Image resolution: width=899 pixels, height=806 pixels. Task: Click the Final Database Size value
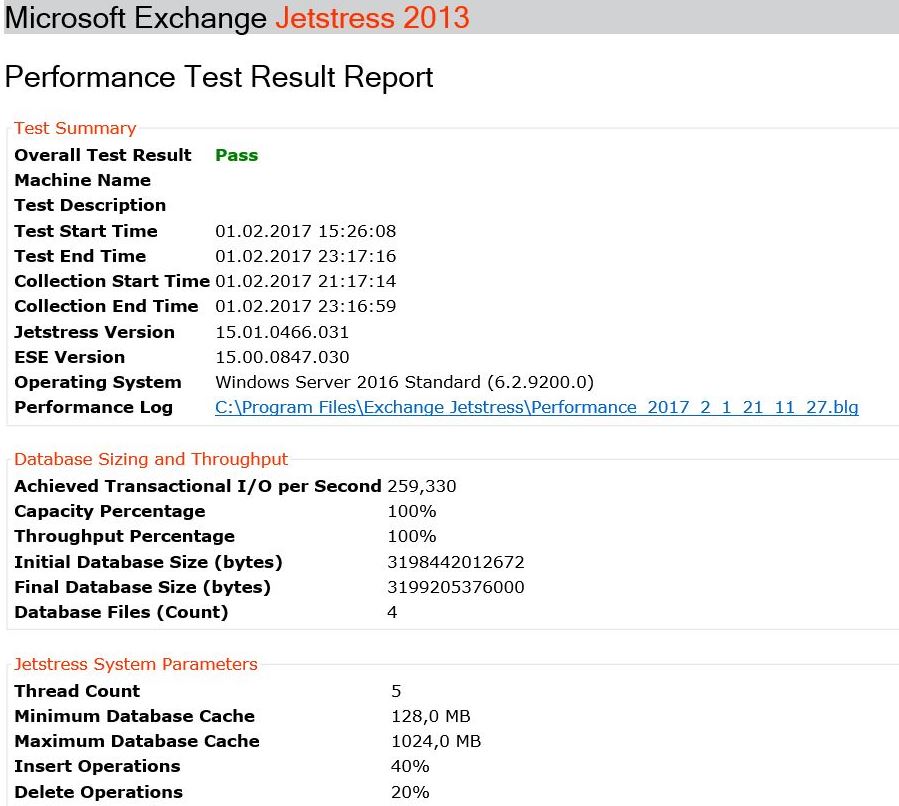(455, 587)
